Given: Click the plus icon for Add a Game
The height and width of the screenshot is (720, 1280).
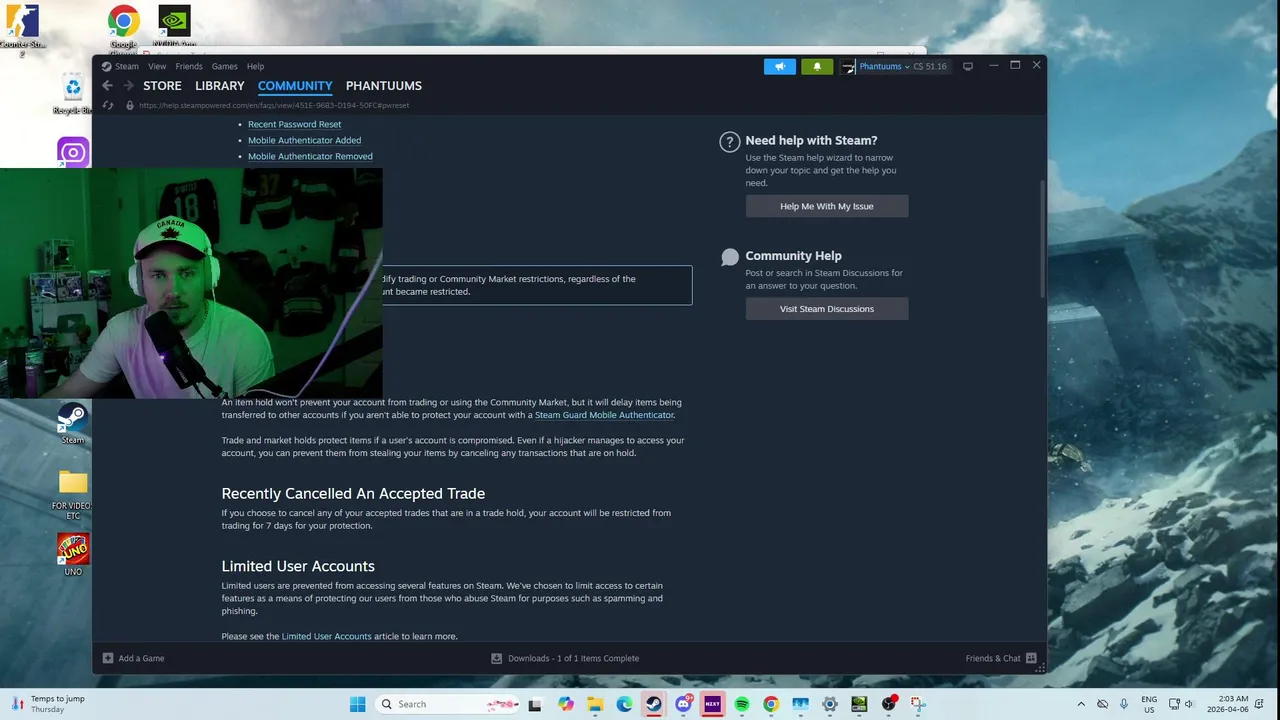Looking at the screenshot, I should [108, 658].
